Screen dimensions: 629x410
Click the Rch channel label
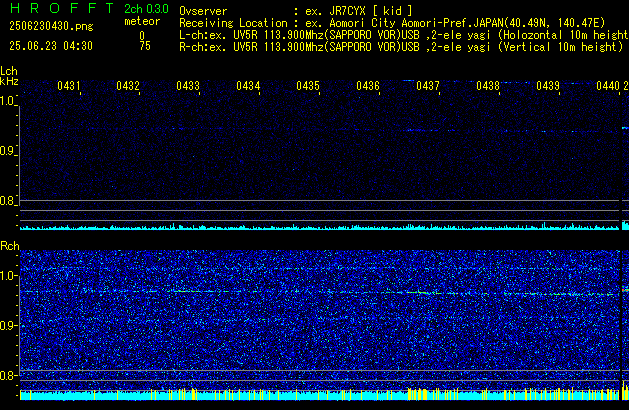coord(10,246)
